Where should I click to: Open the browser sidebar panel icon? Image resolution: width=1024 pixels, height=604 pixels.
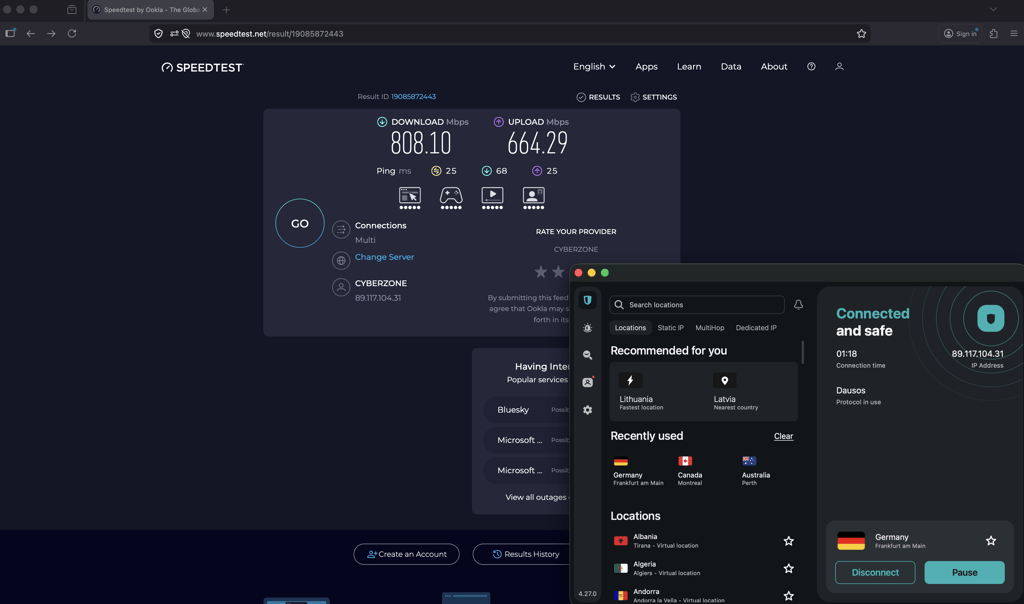click(x=10, y=33)
